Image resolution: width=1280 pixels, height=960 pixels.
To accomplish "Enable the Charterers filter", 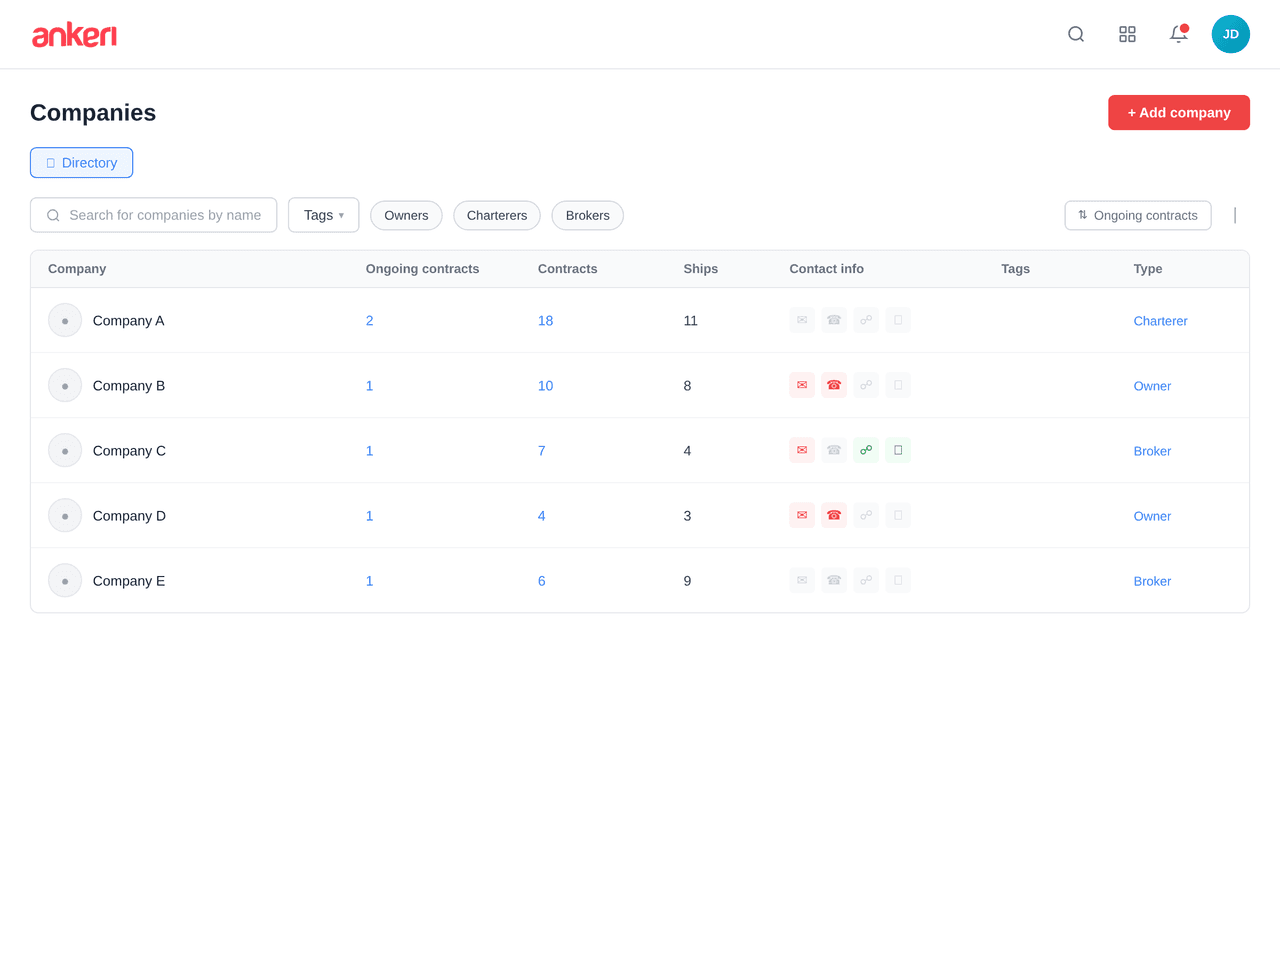I will click(x=496, y=215).
